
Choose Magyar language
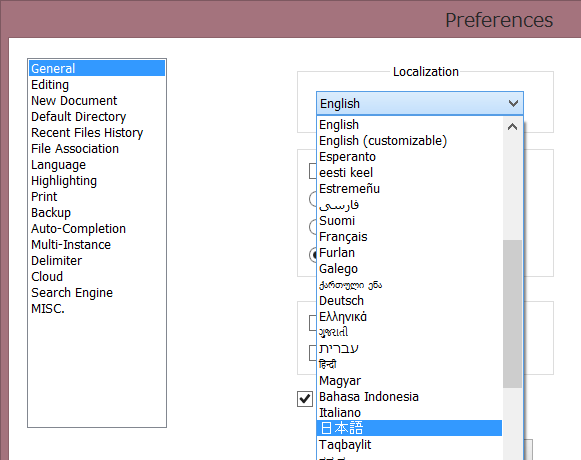(410, 381)
